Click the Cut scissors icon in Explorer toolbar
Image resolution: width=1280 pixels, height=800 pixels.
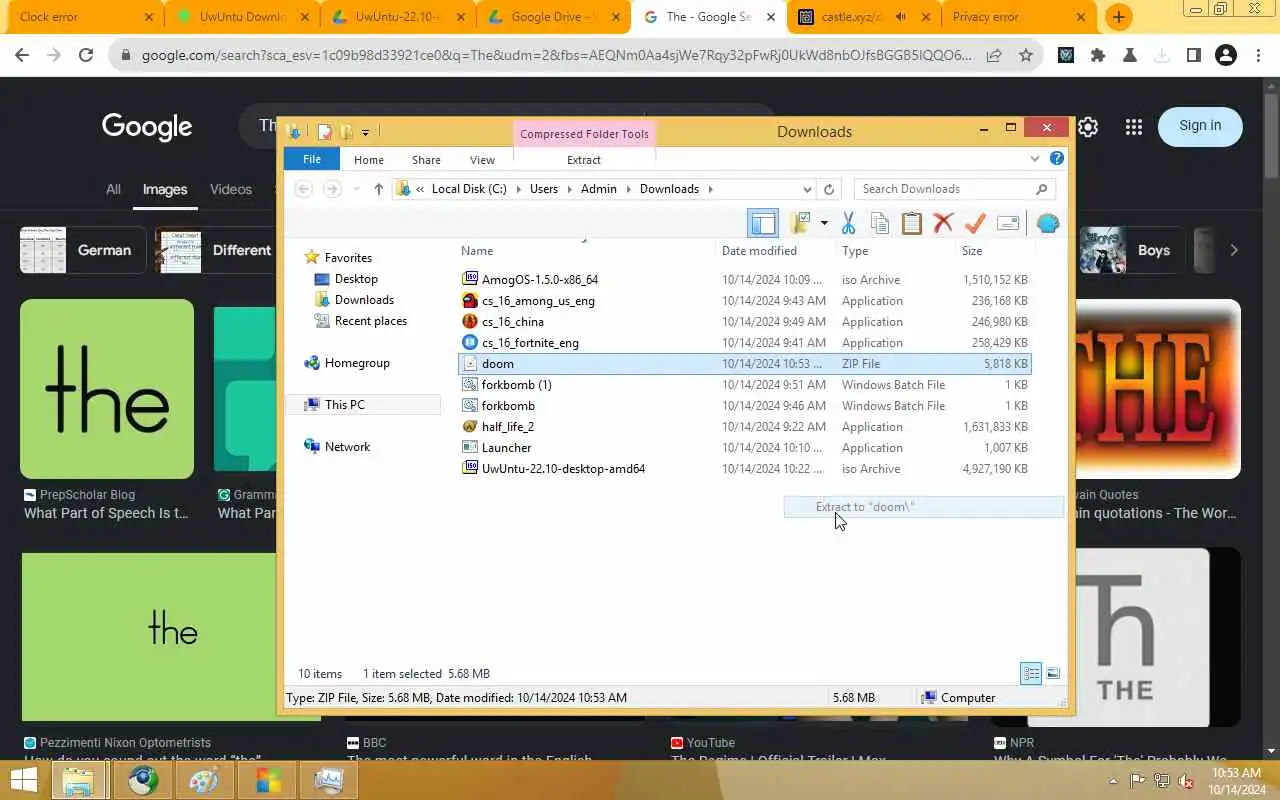(x=848, y=223)
